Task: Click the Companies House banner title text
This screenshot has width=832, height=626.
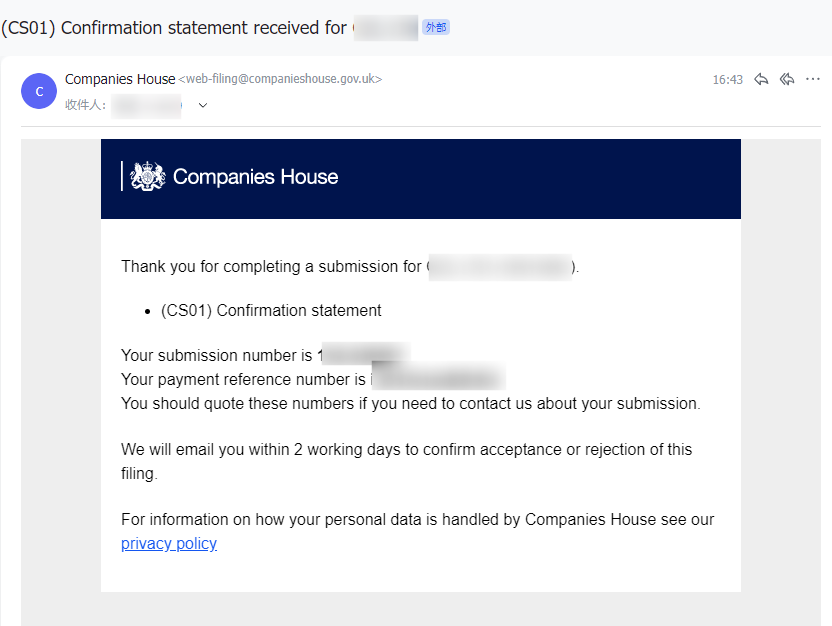Action: click(255, 177)
